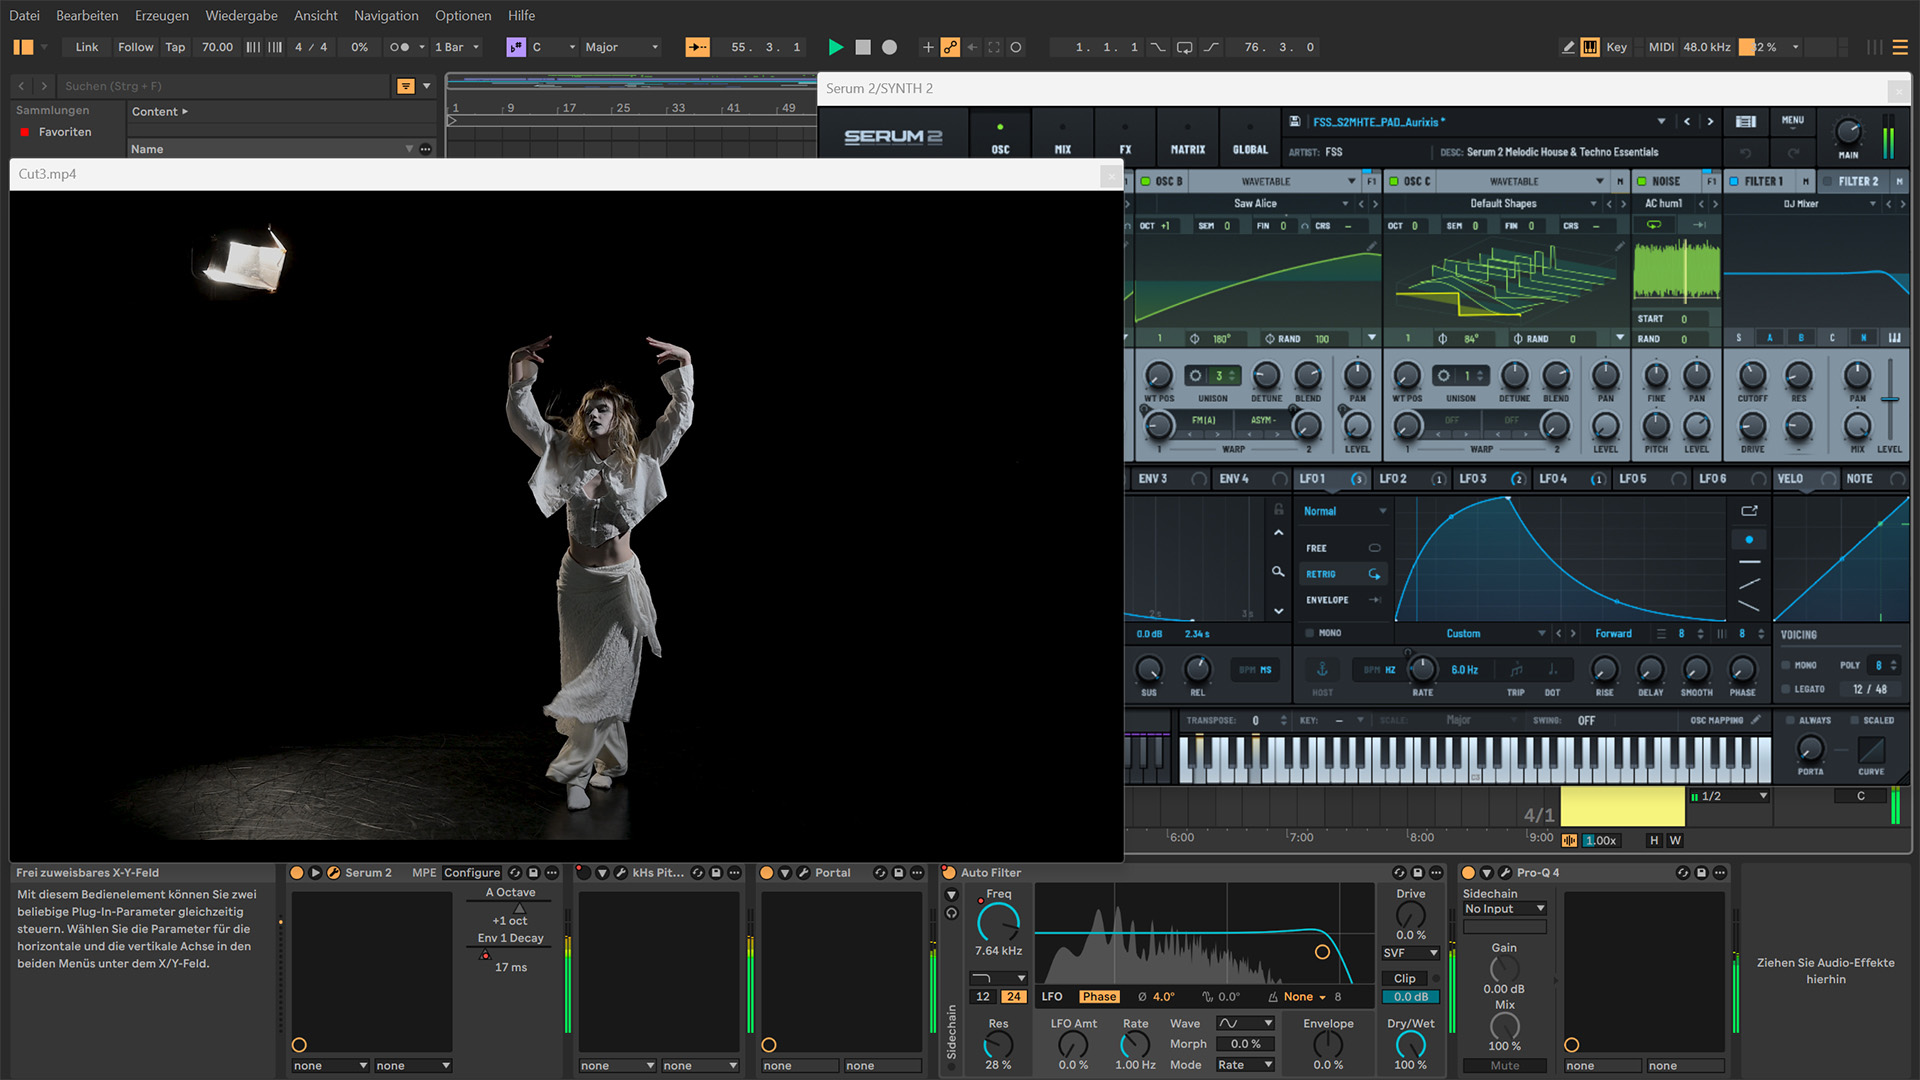Enable the LFO MONO checkbox
This screenshot has height=1080, width=1920.
point(1310,633)
